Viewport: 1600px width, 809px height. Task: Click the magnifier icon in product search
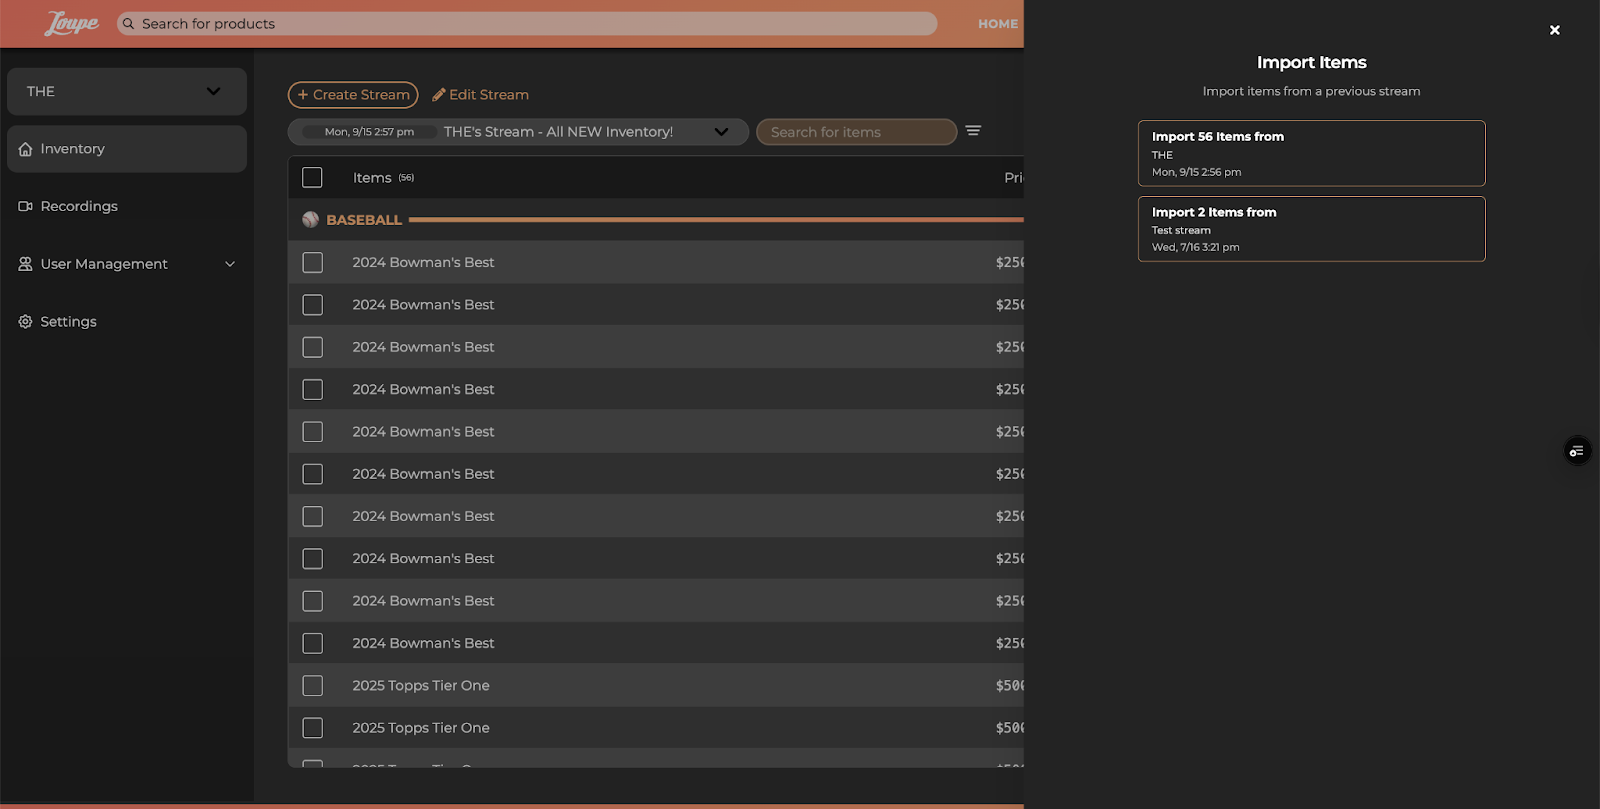pos(128,24)
